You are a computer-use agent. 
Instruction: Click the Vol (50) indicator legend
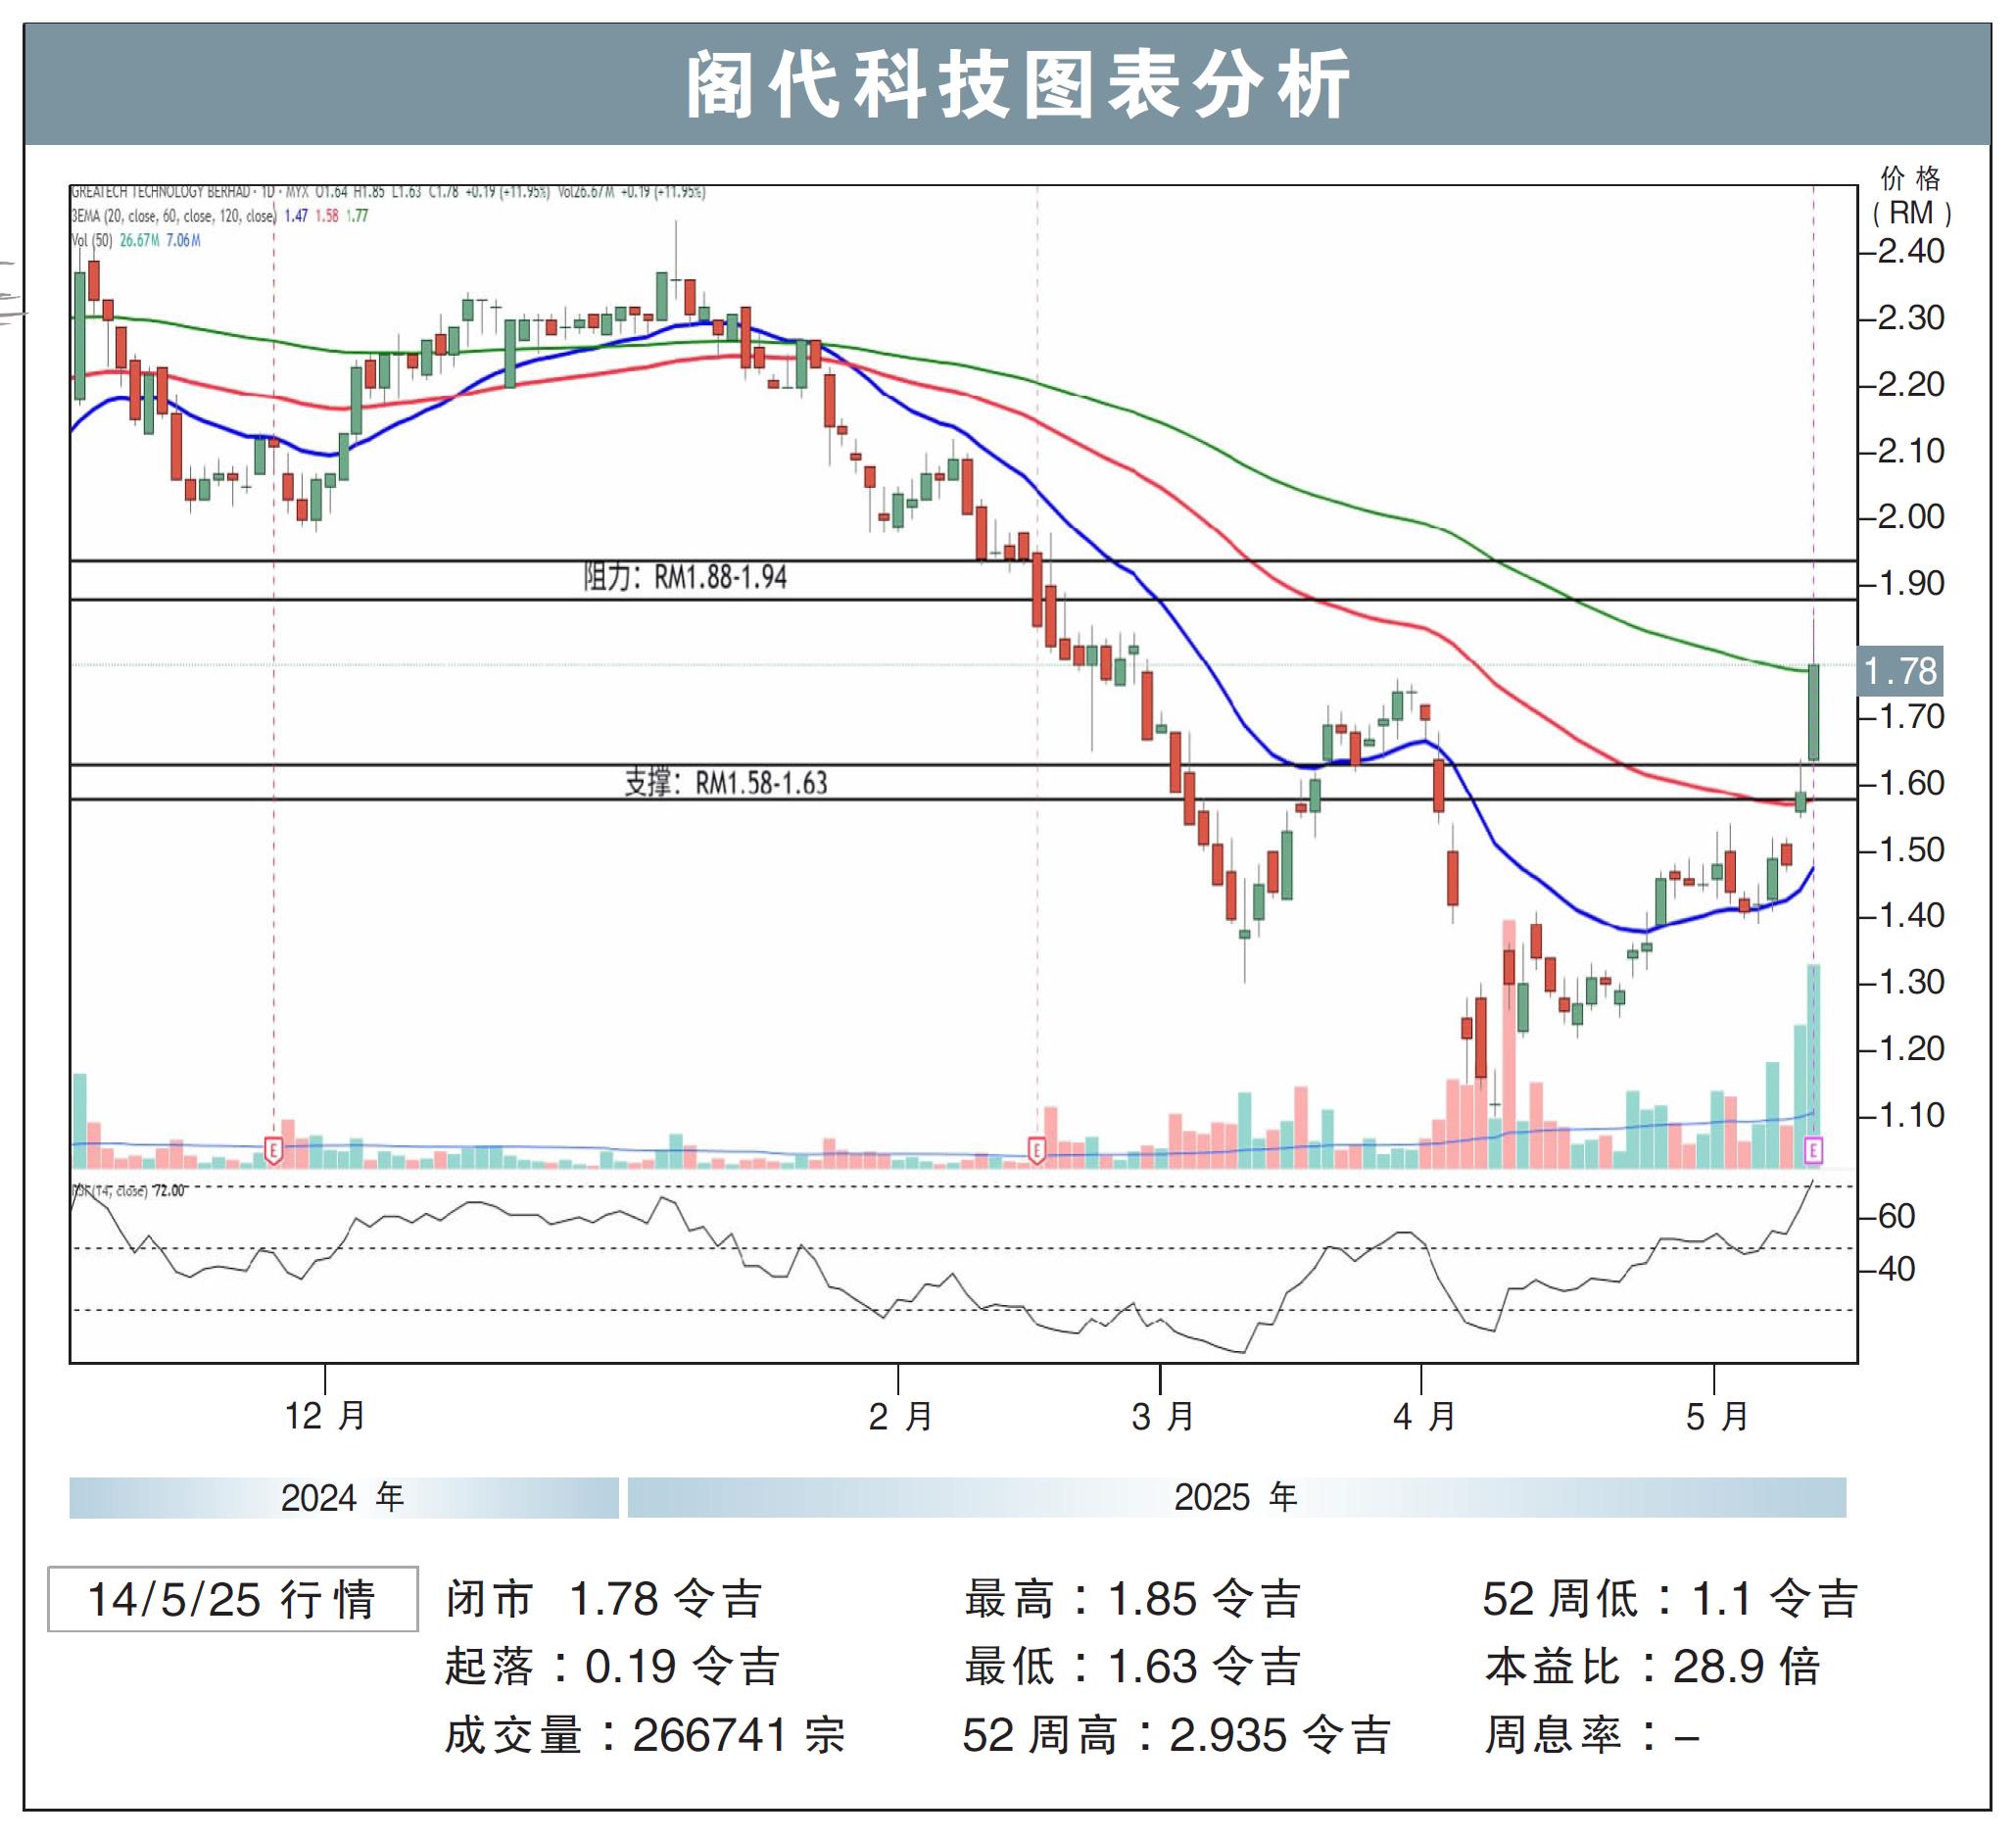[x=136, y=240]
